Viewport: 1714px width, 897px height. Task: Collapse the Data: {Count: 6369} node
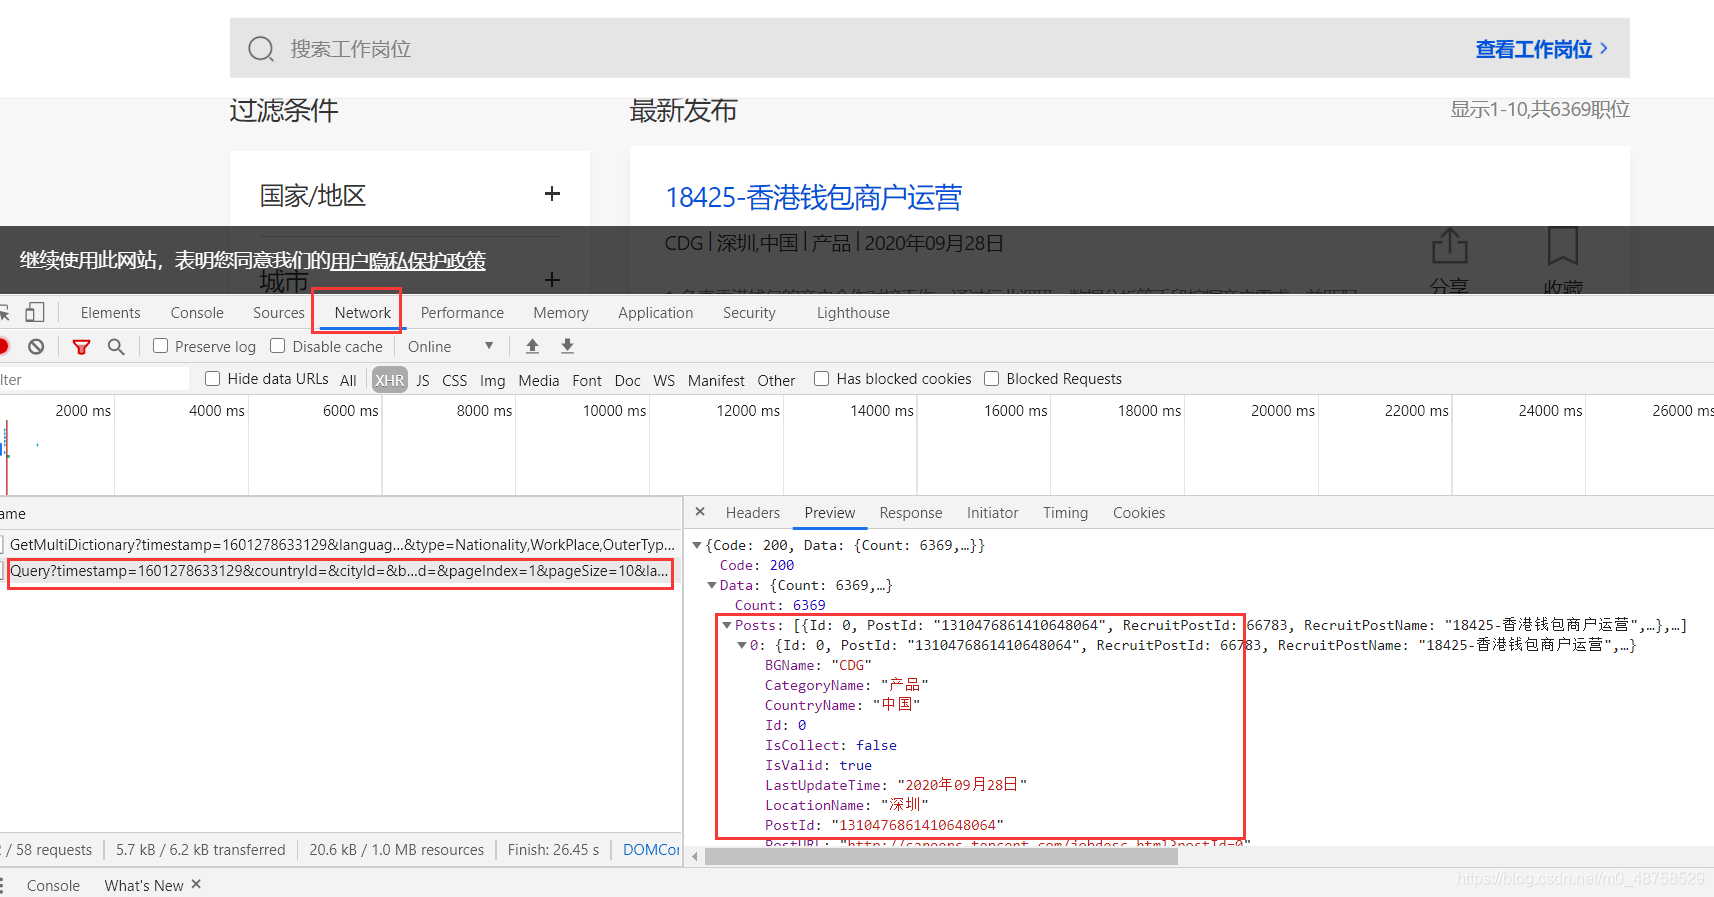[x=712, y=585]
